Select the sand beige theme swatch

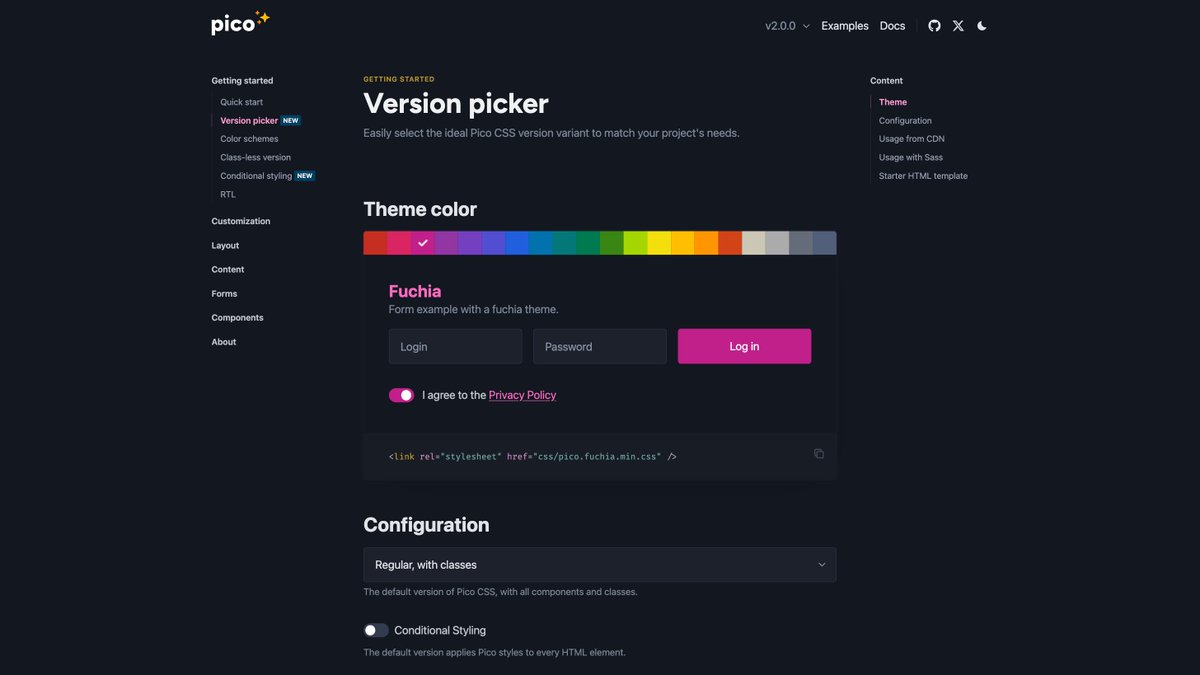pyautogui.click(x=753, y=243)
